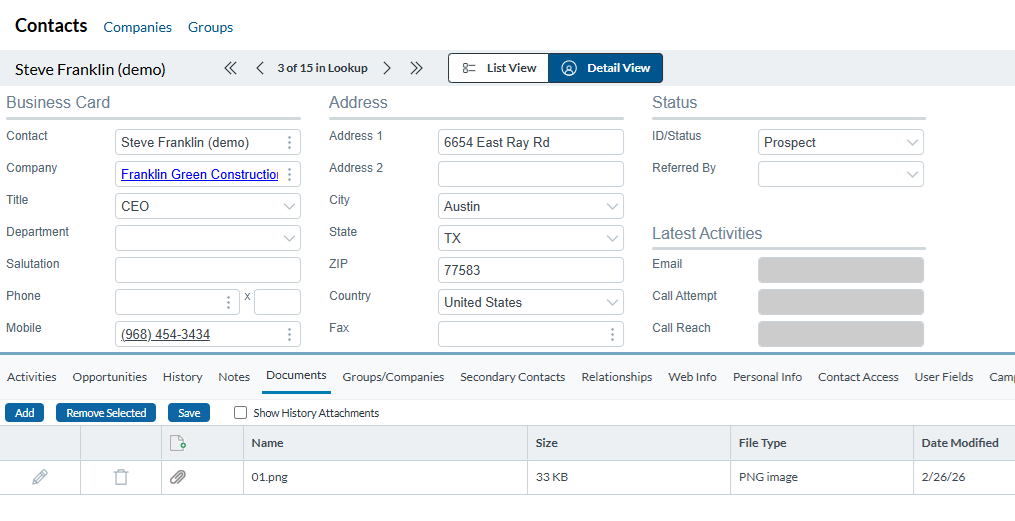Open Fax field options menu
The height and width of the screenshot is (521, 1015).
(612, 334)
